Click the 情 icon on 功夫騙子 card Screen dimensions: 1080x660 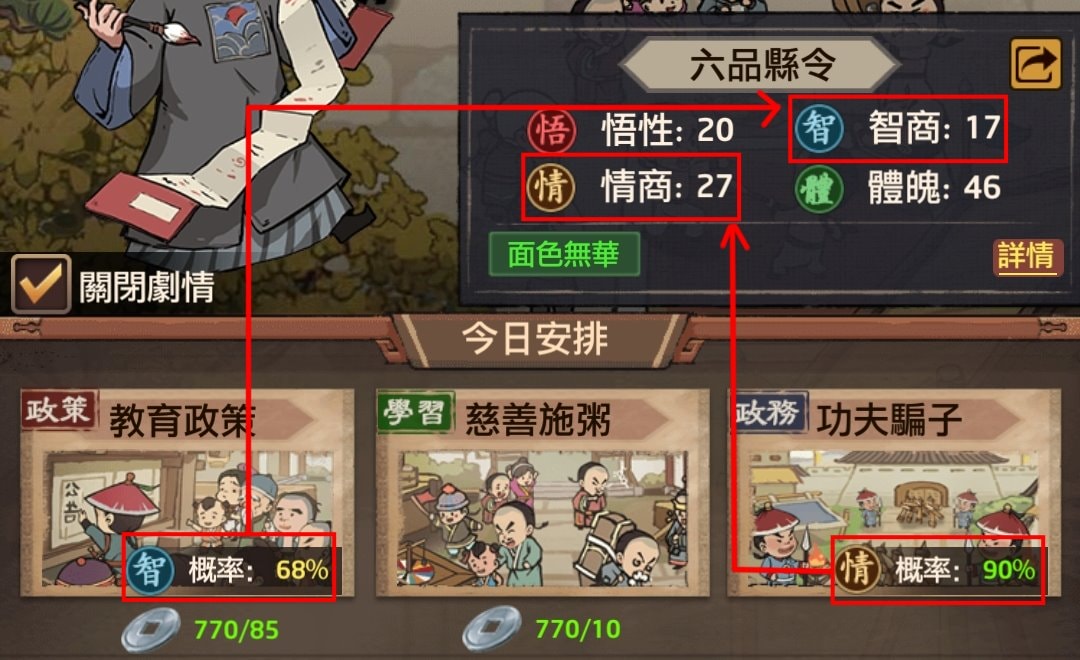pos(856,570)
